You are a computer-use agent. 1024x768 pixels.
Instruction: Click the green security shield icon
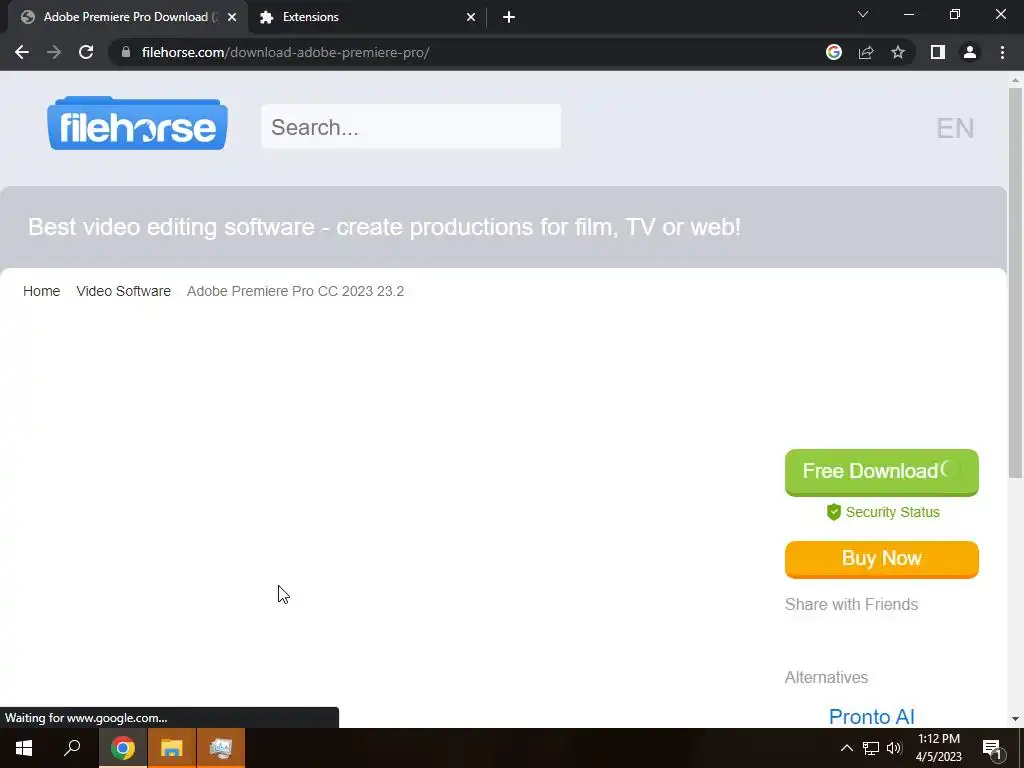point(833,512)
